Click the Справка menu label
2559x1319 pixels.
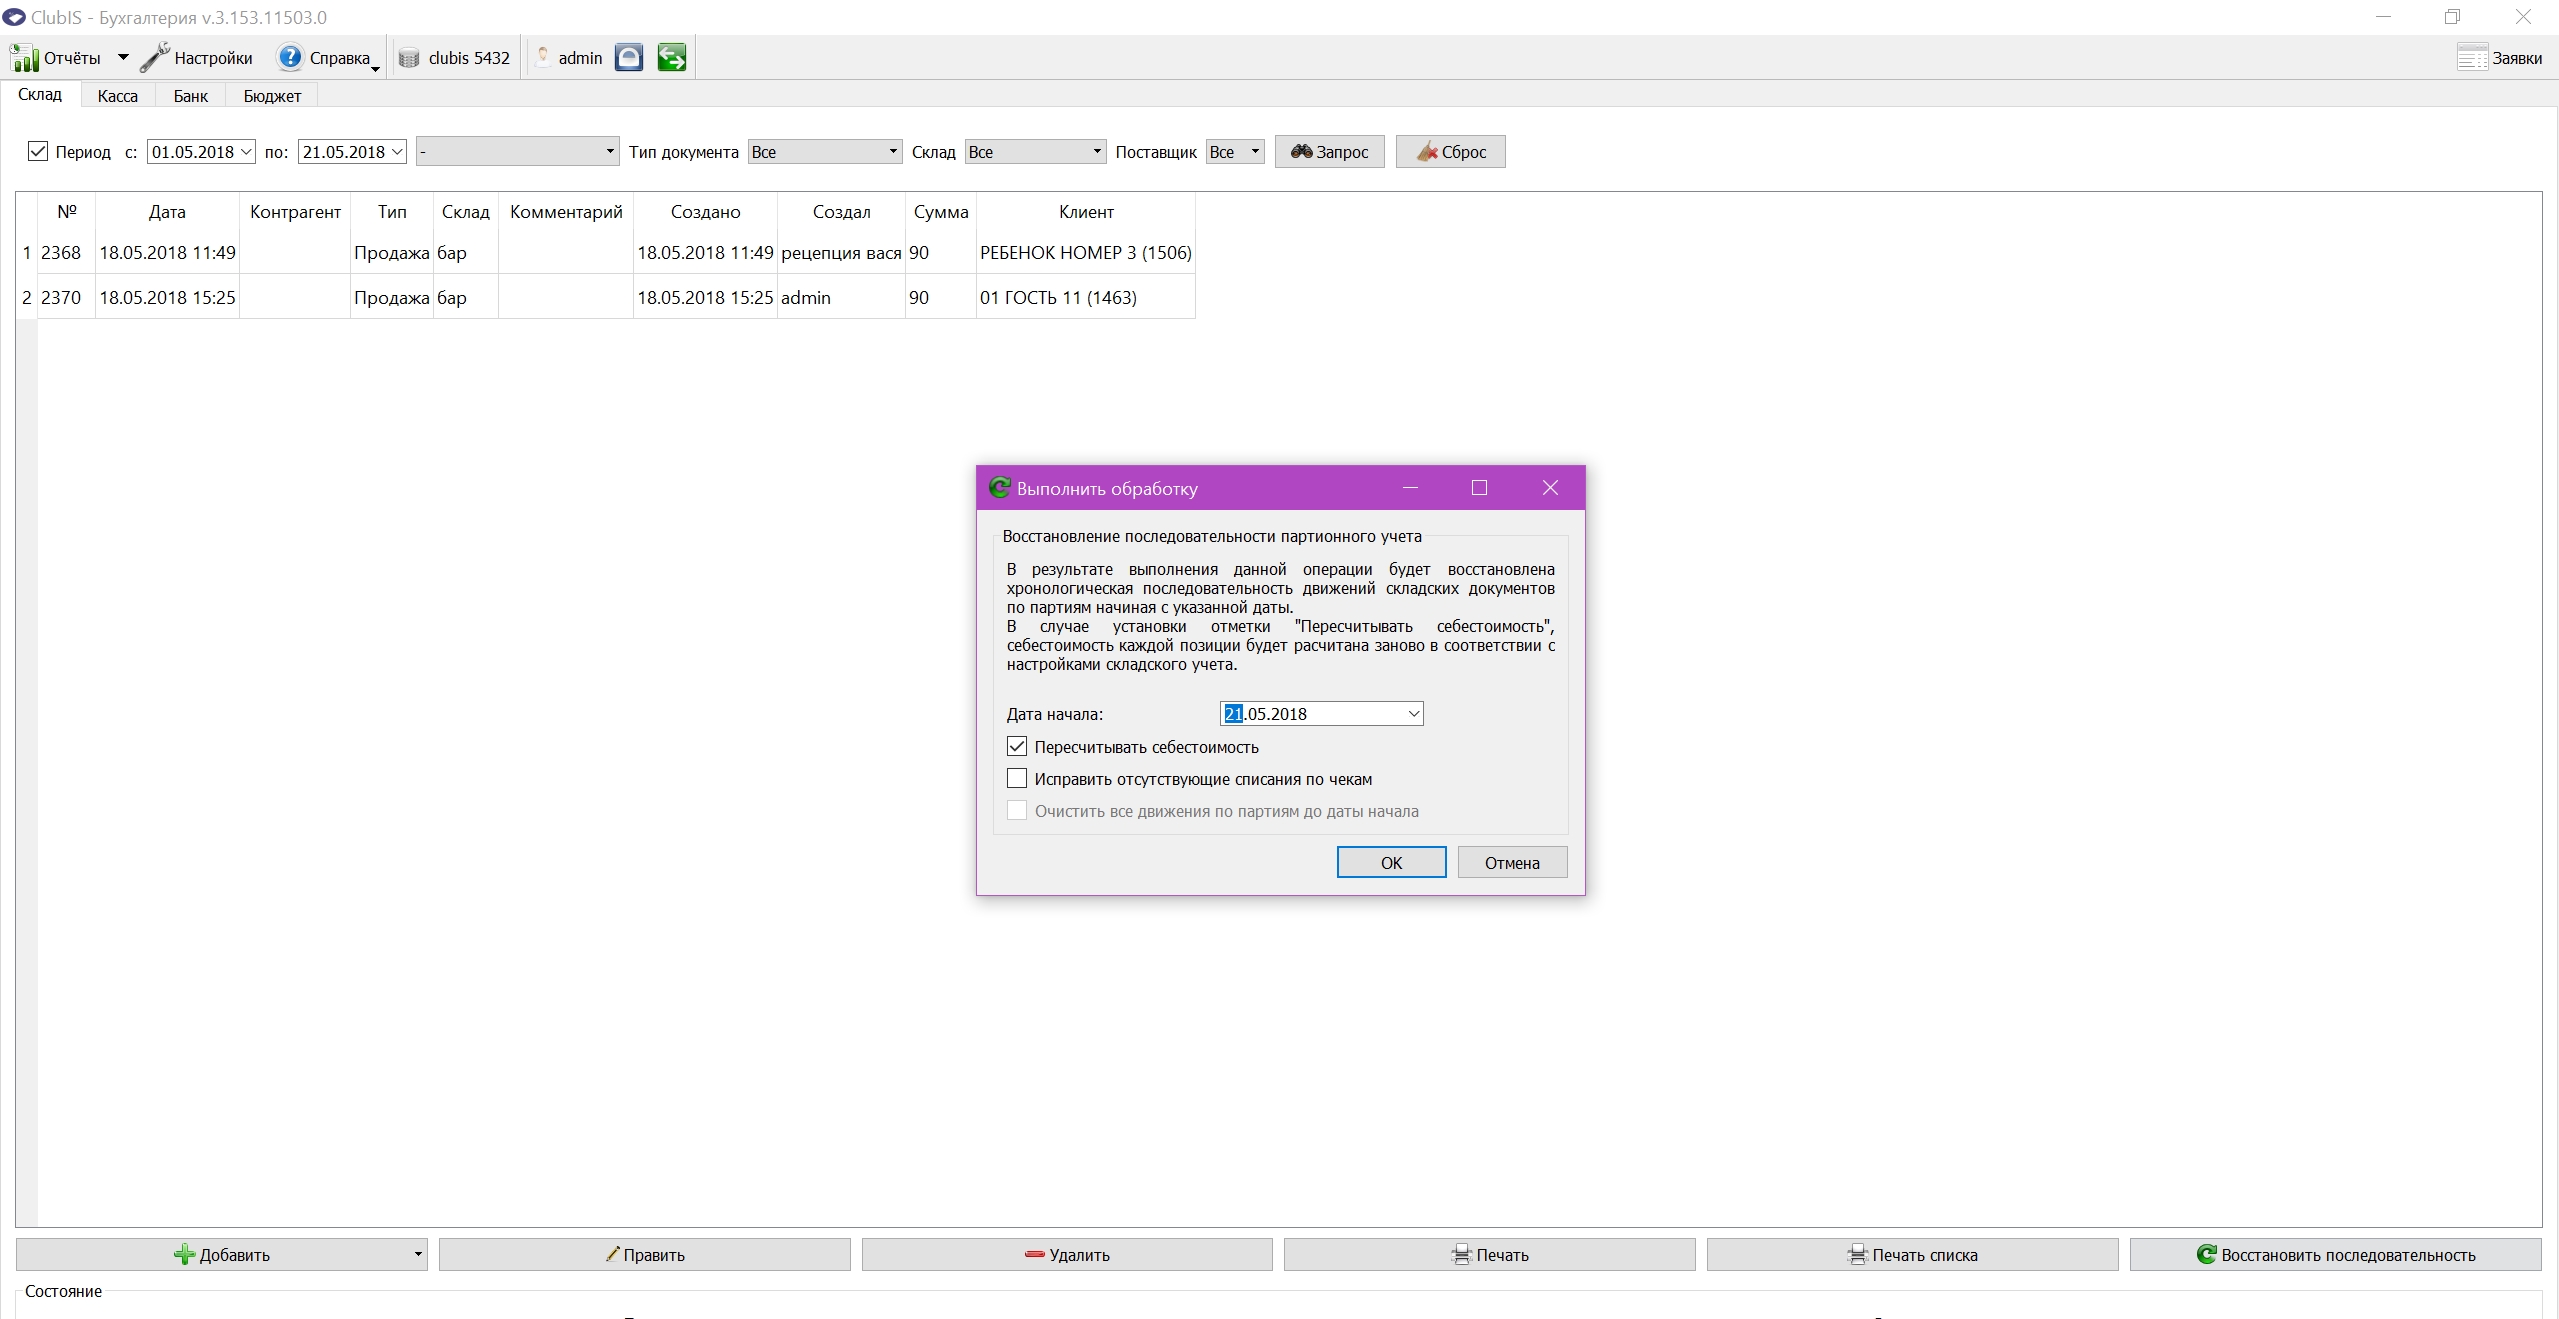click(340, 58)
